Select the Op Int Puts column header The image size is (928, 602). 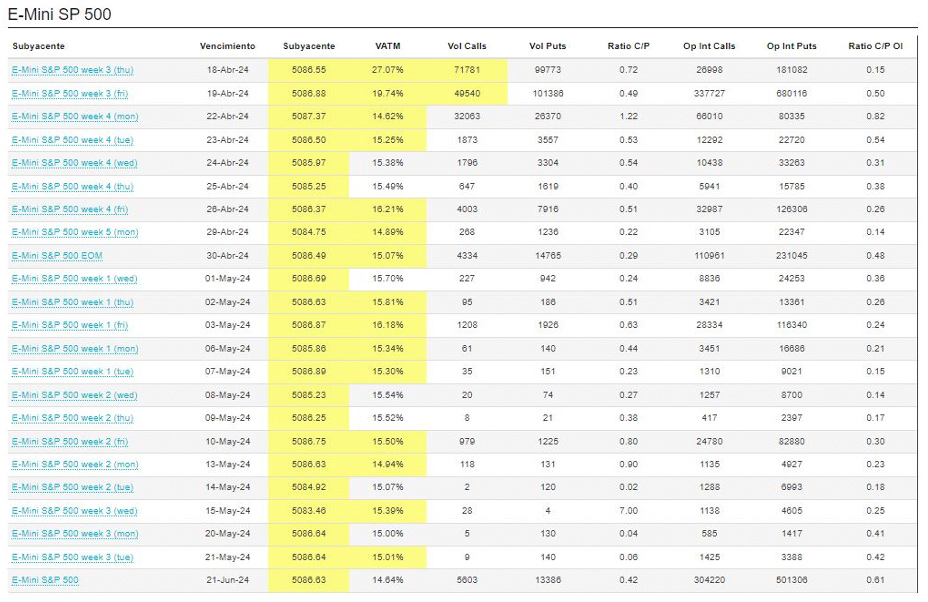click(x=791, y=46)
